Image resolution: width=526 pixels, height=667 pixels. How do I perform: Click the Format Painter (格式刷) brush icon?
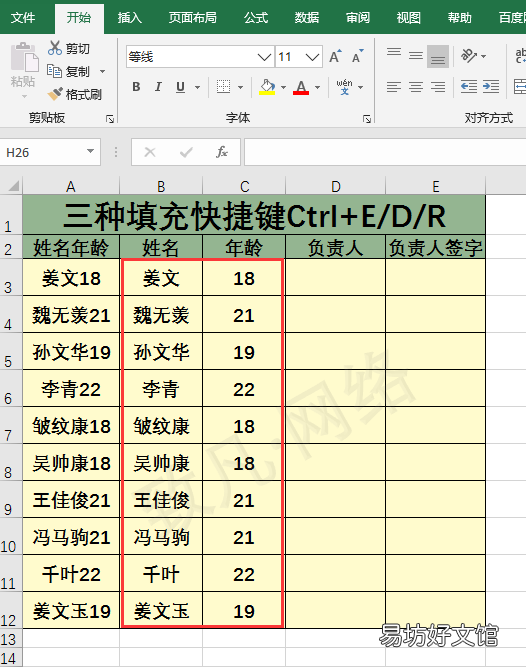click(55, 94)
